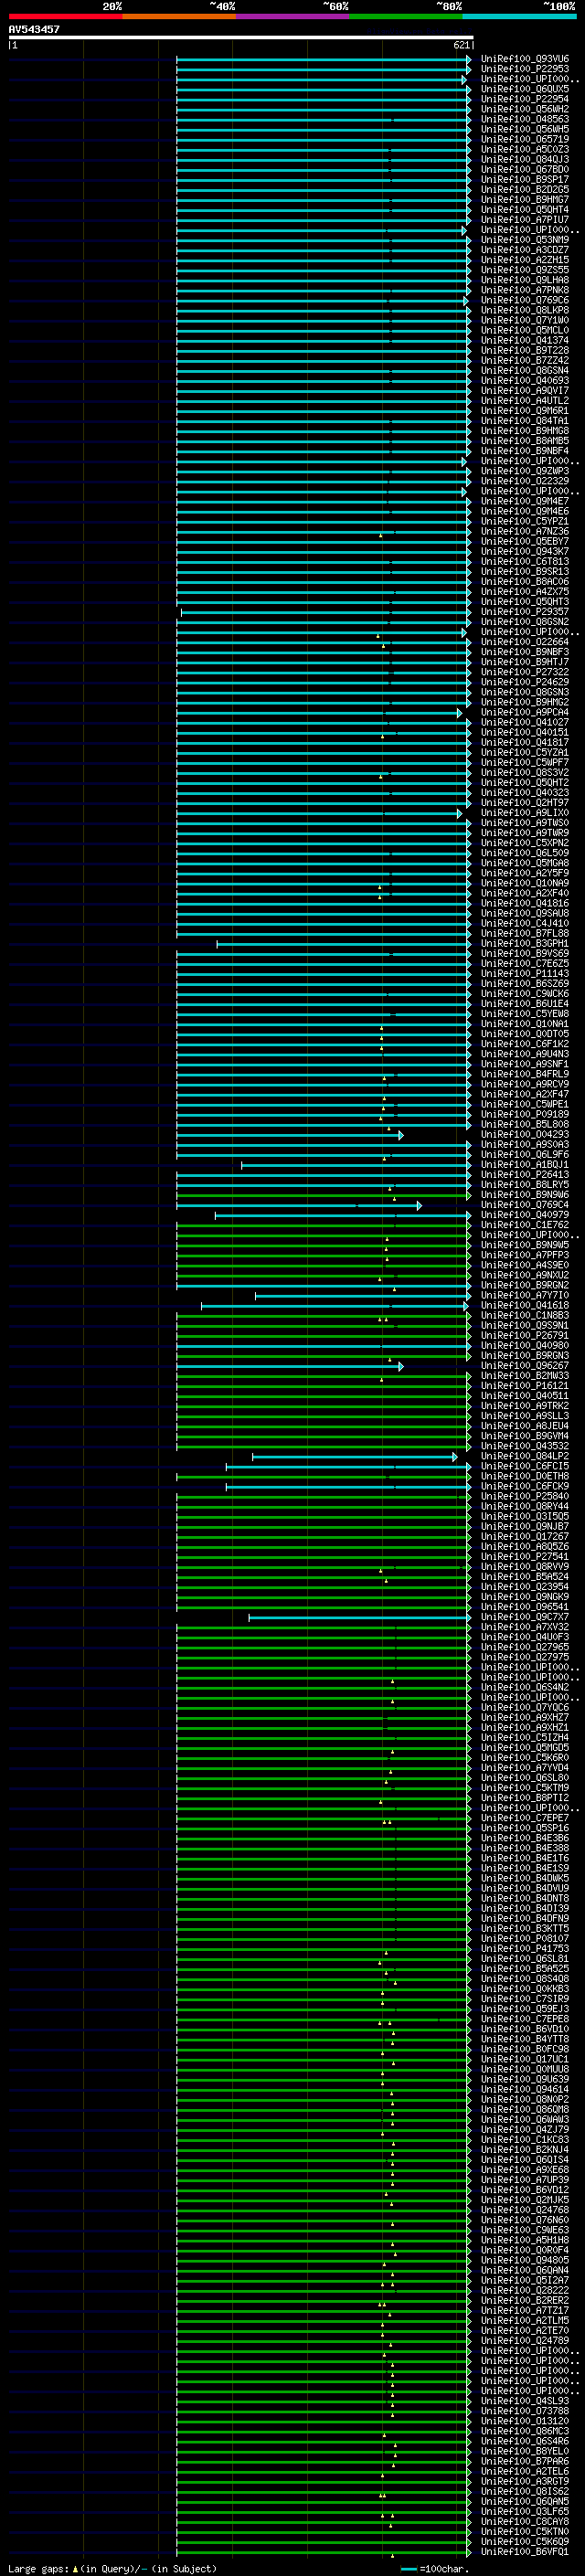
Task: Select hit label UniRef100_B5L808
Action: click(x=525, y=1124)
